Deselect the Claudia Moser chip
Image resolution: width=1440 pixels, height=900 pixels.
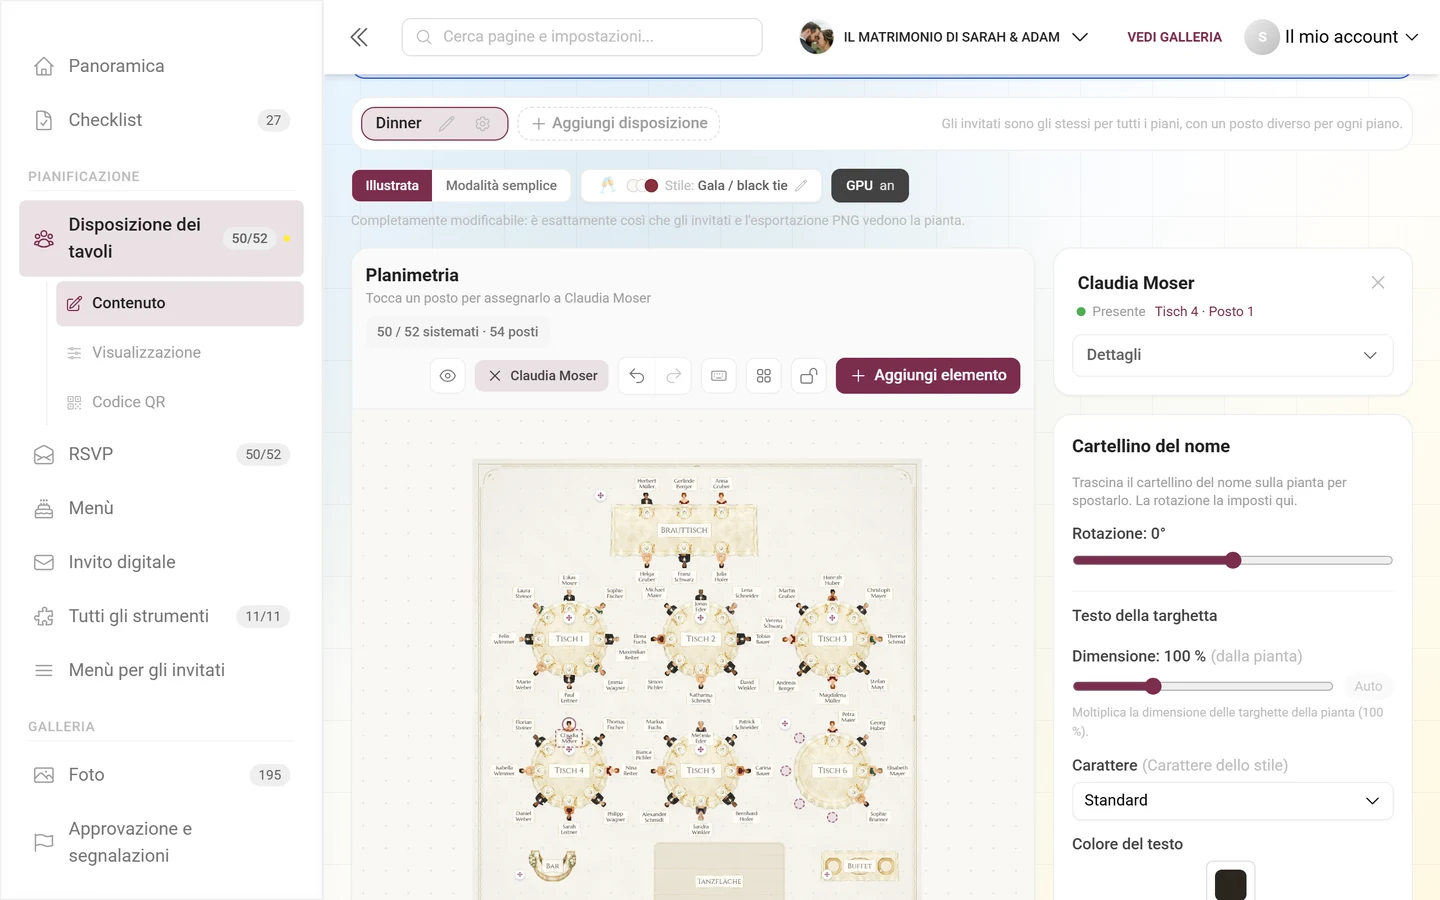542,376
